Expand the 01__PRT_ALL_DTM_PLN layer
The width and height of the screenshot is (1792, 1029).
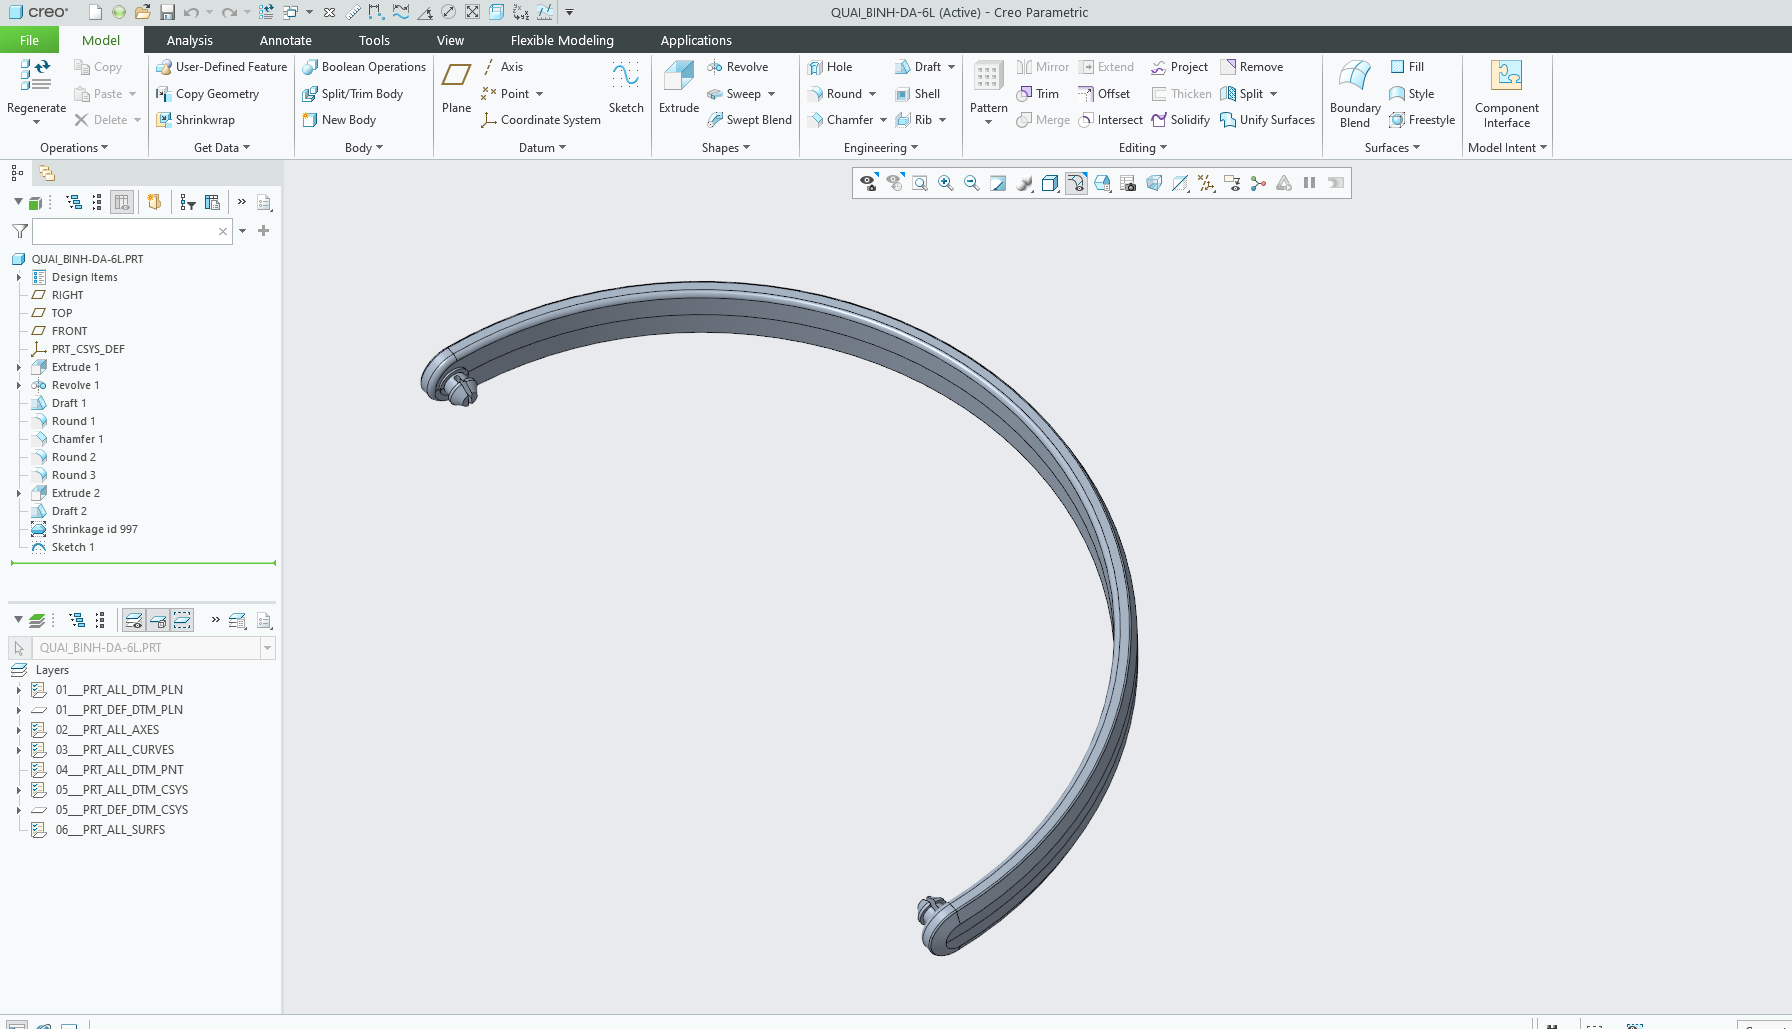18,690
